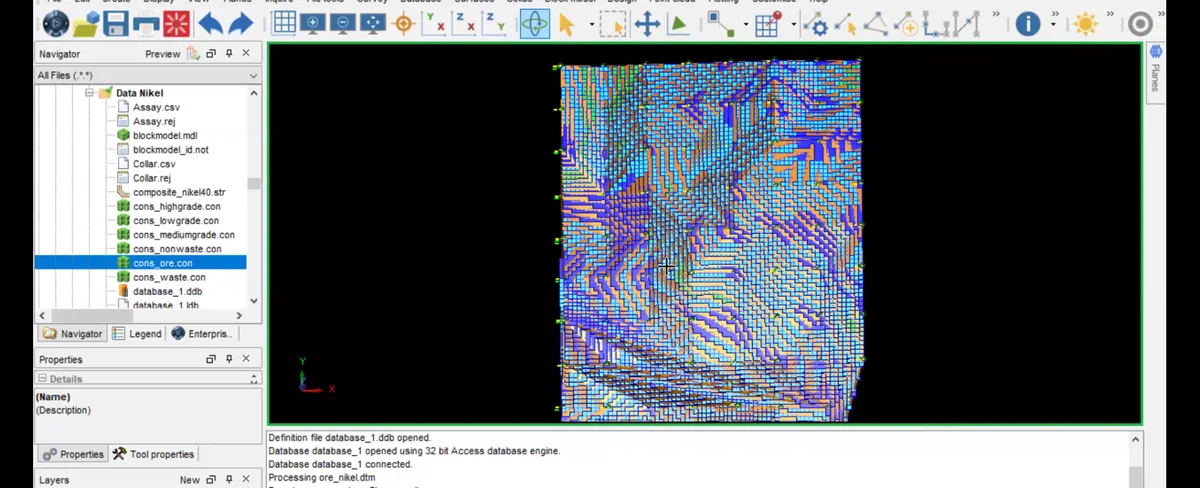Click the red reset graphics icon
Screen dimensions: 1200x488
point(177,23)
